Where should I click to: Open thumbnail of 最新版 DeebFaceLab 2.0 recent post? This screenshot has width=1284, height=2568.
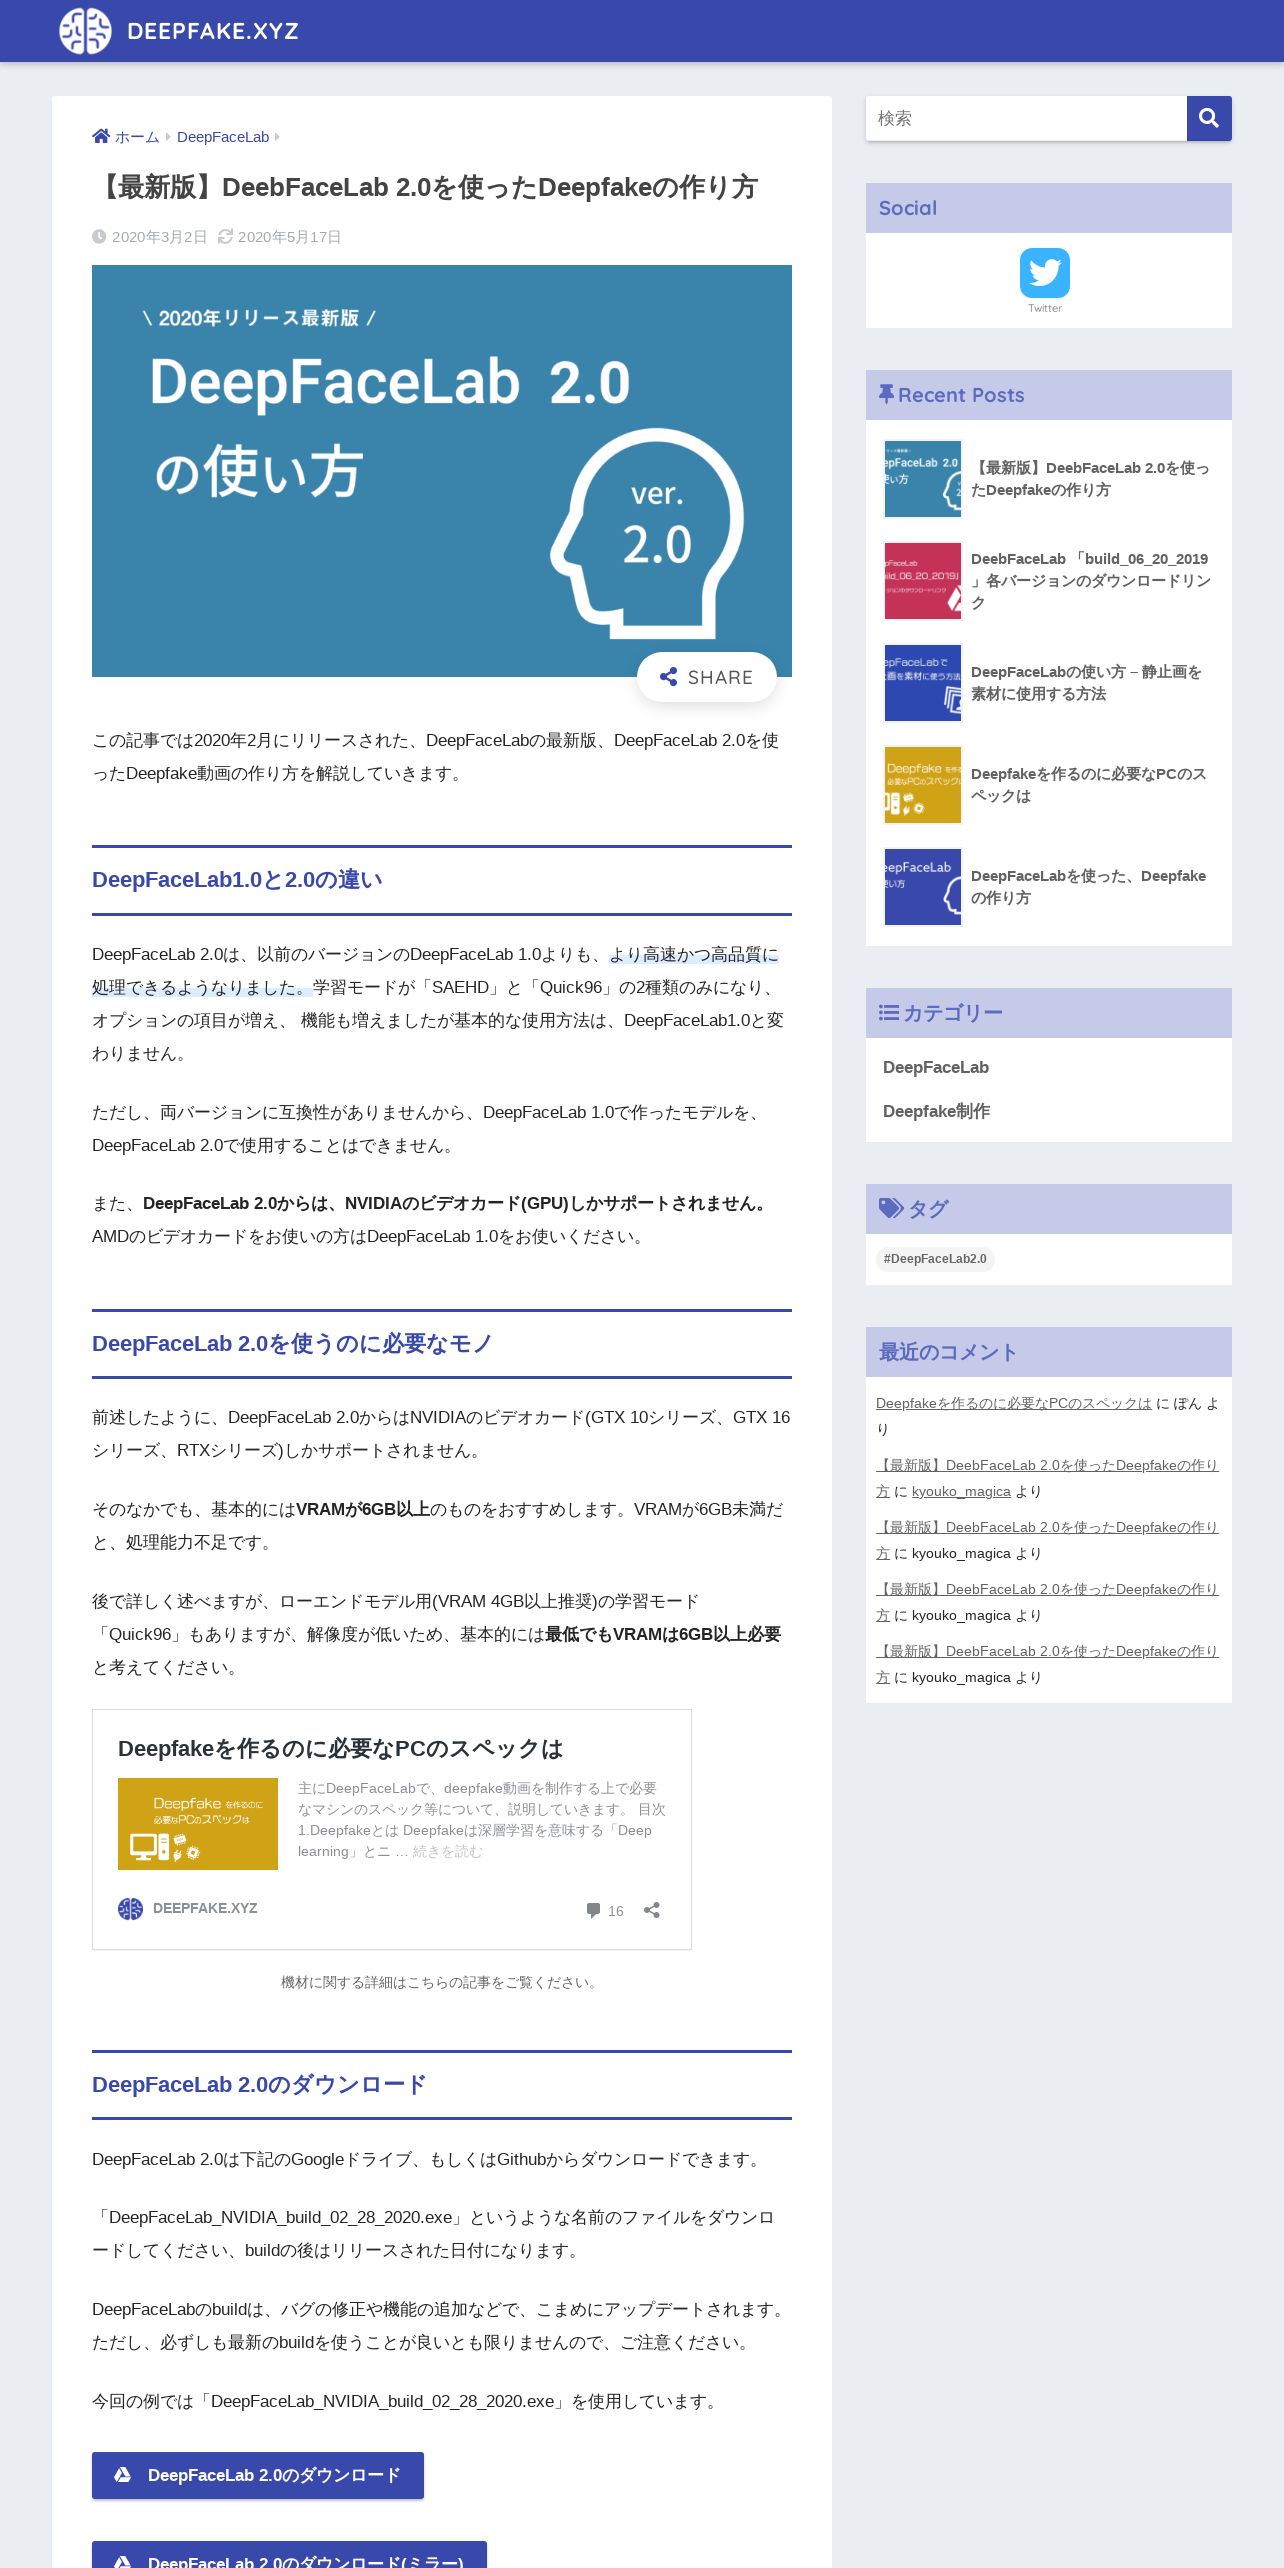tap(923, 479)
